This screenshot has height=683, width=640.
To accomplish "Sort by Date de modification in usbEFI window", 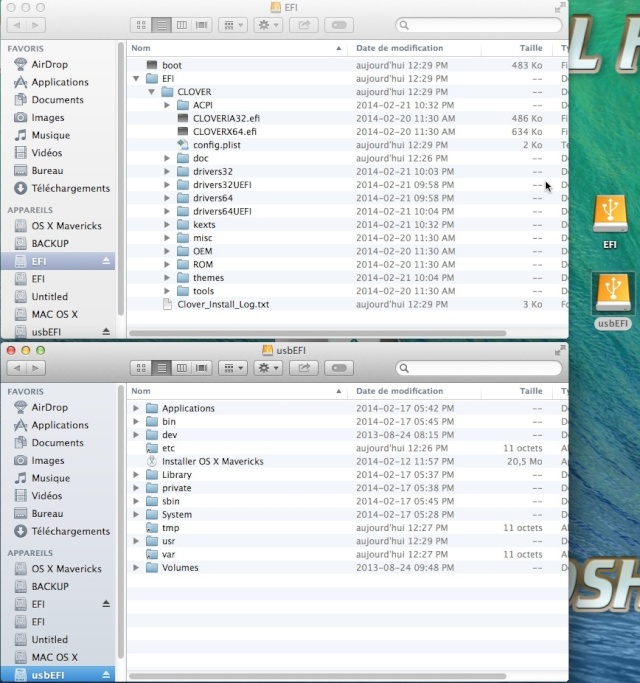I will coord(414,391).
